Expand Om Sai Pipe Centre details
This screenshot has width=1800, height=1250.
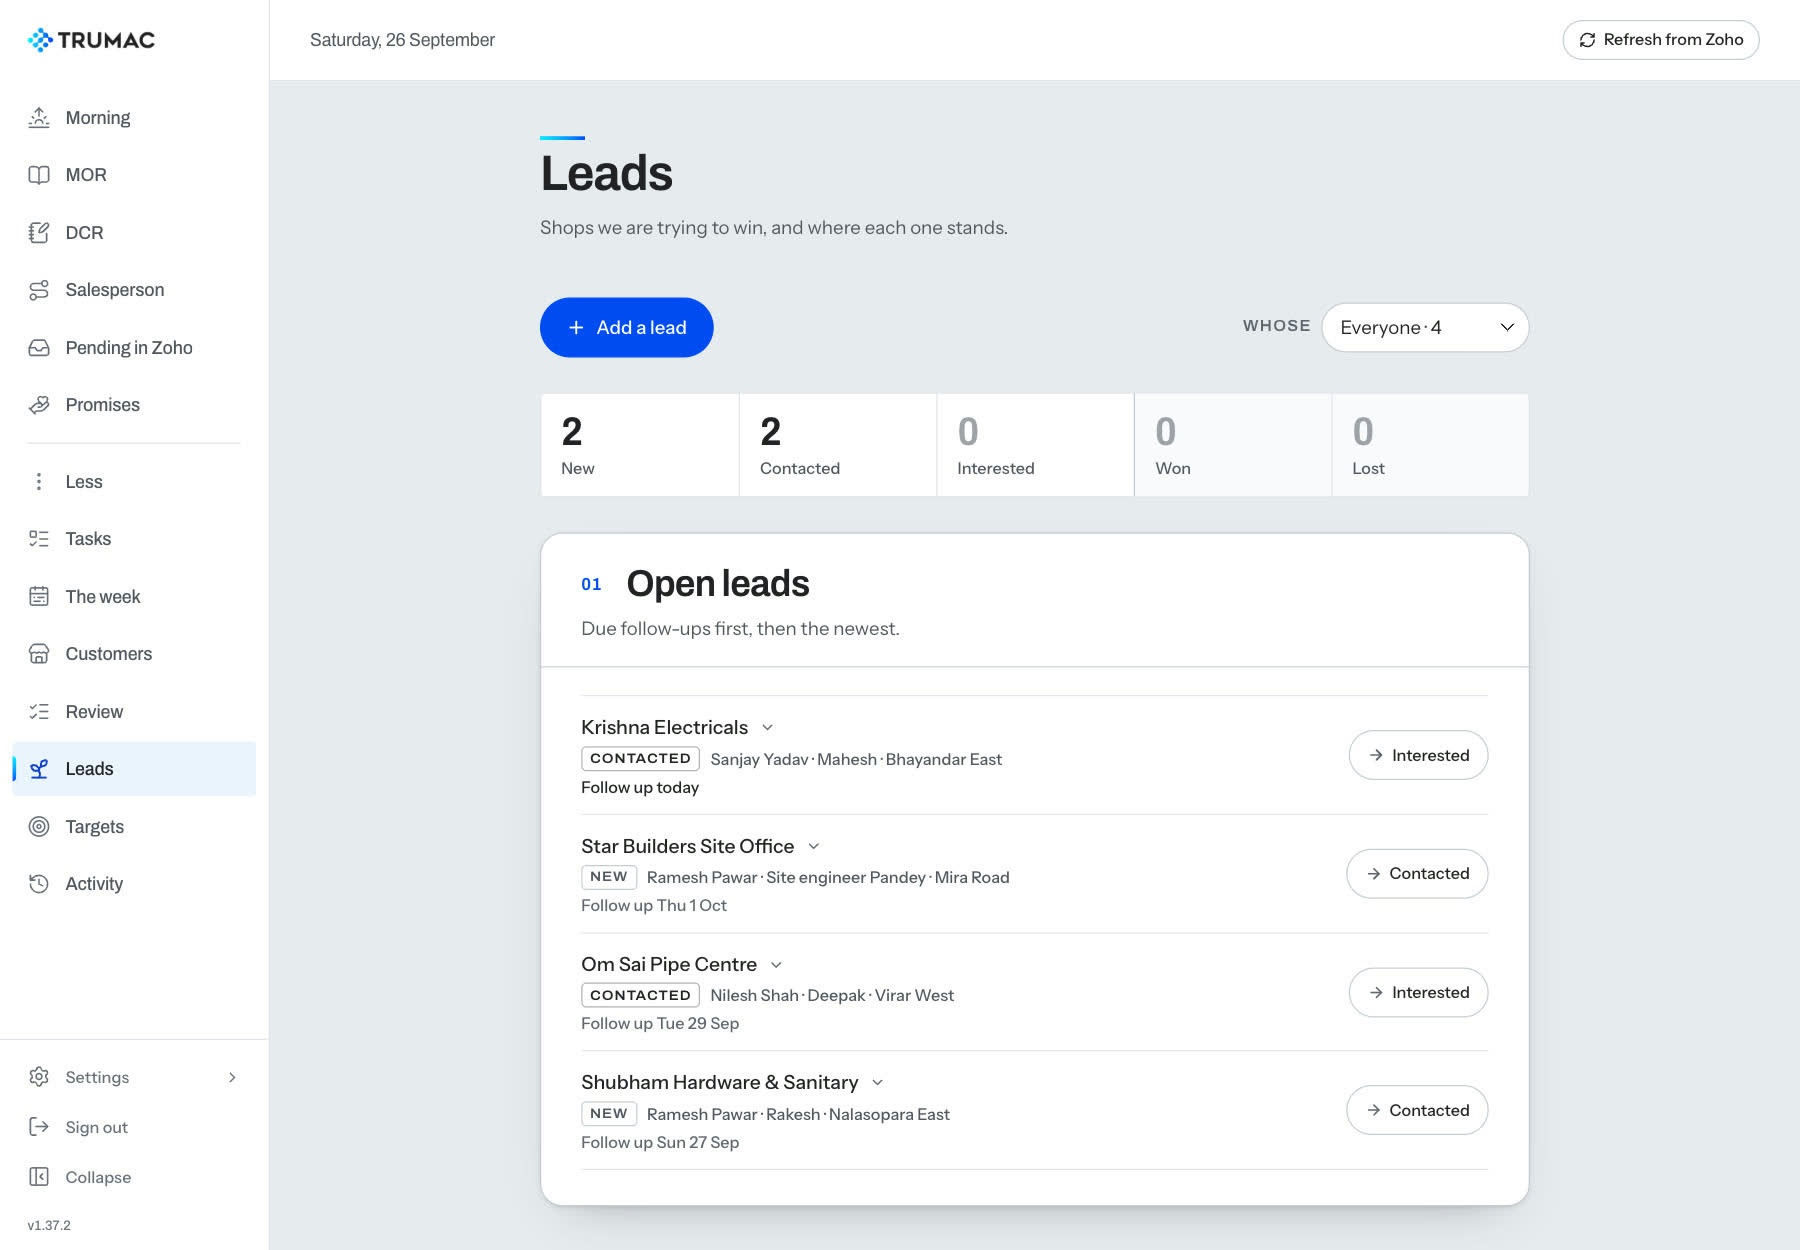coord(776,965)
